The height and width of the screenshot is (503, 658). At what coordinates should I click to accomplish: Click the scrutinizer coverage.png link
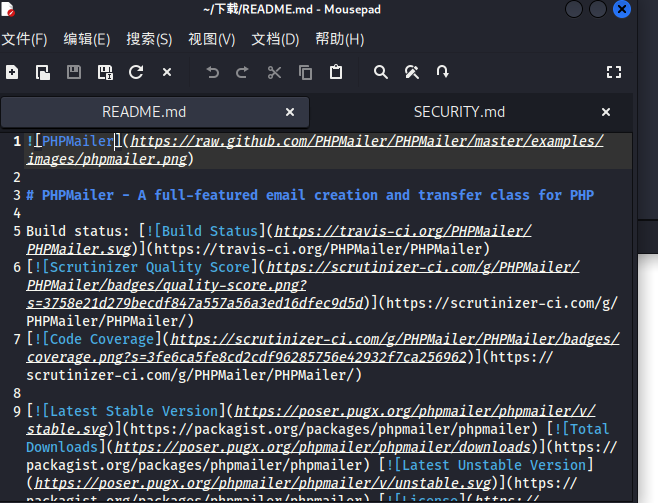click(x=323, y=348)
